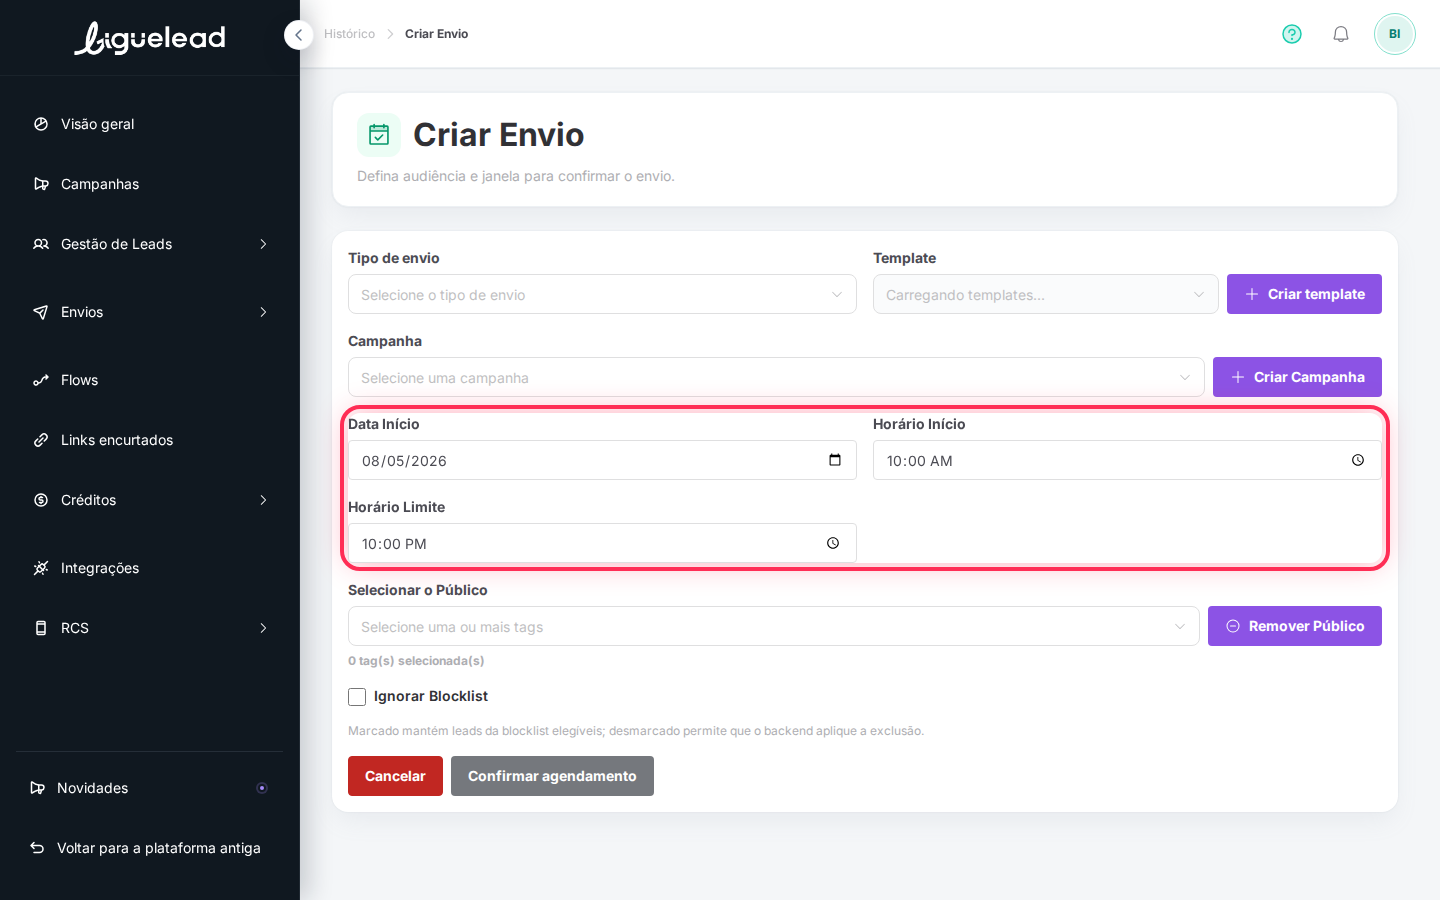1440x900 pixels.
Task: Click the Novidades indicator dot
Action: point(262,788)
